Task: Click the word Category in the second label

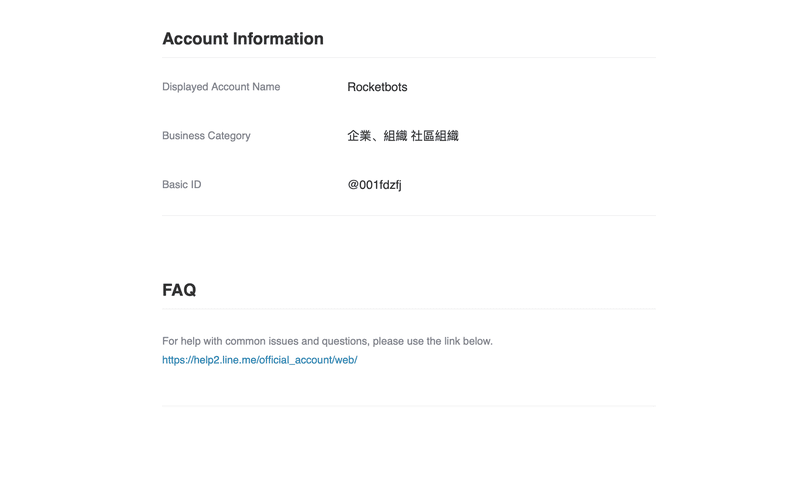Action: (228, 136)
